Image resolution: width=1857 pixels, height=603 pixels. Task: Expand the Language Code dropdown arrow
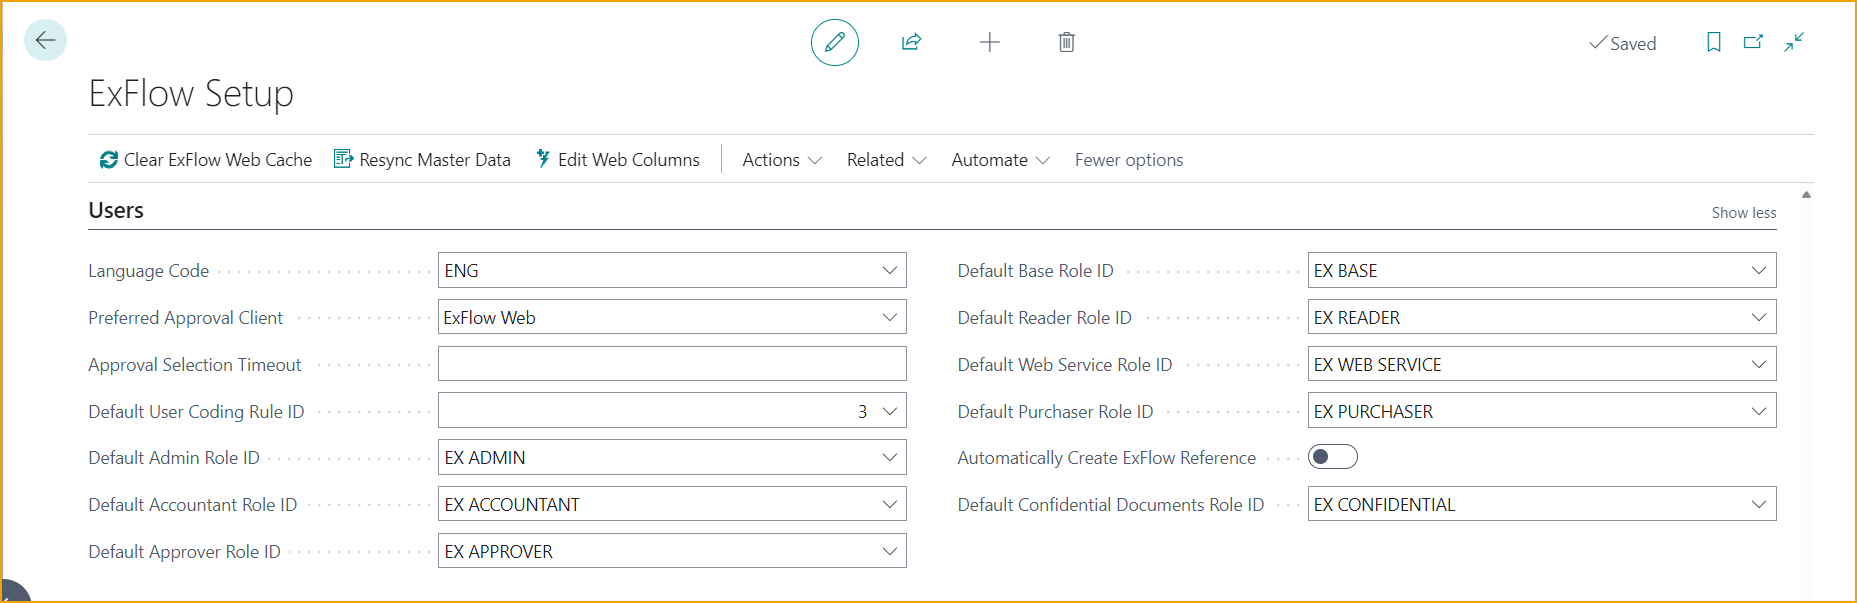click(889, 270)
